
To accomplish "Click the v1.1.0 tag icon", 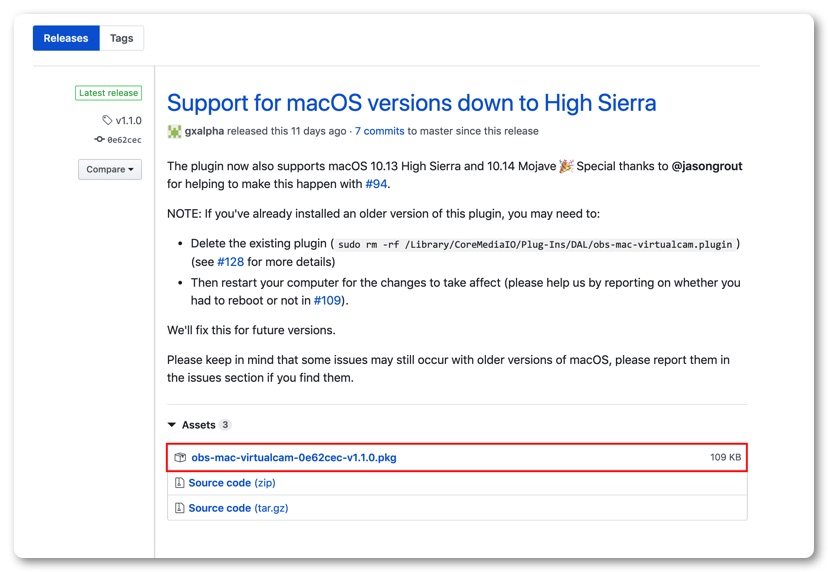I will pos(108,121).
